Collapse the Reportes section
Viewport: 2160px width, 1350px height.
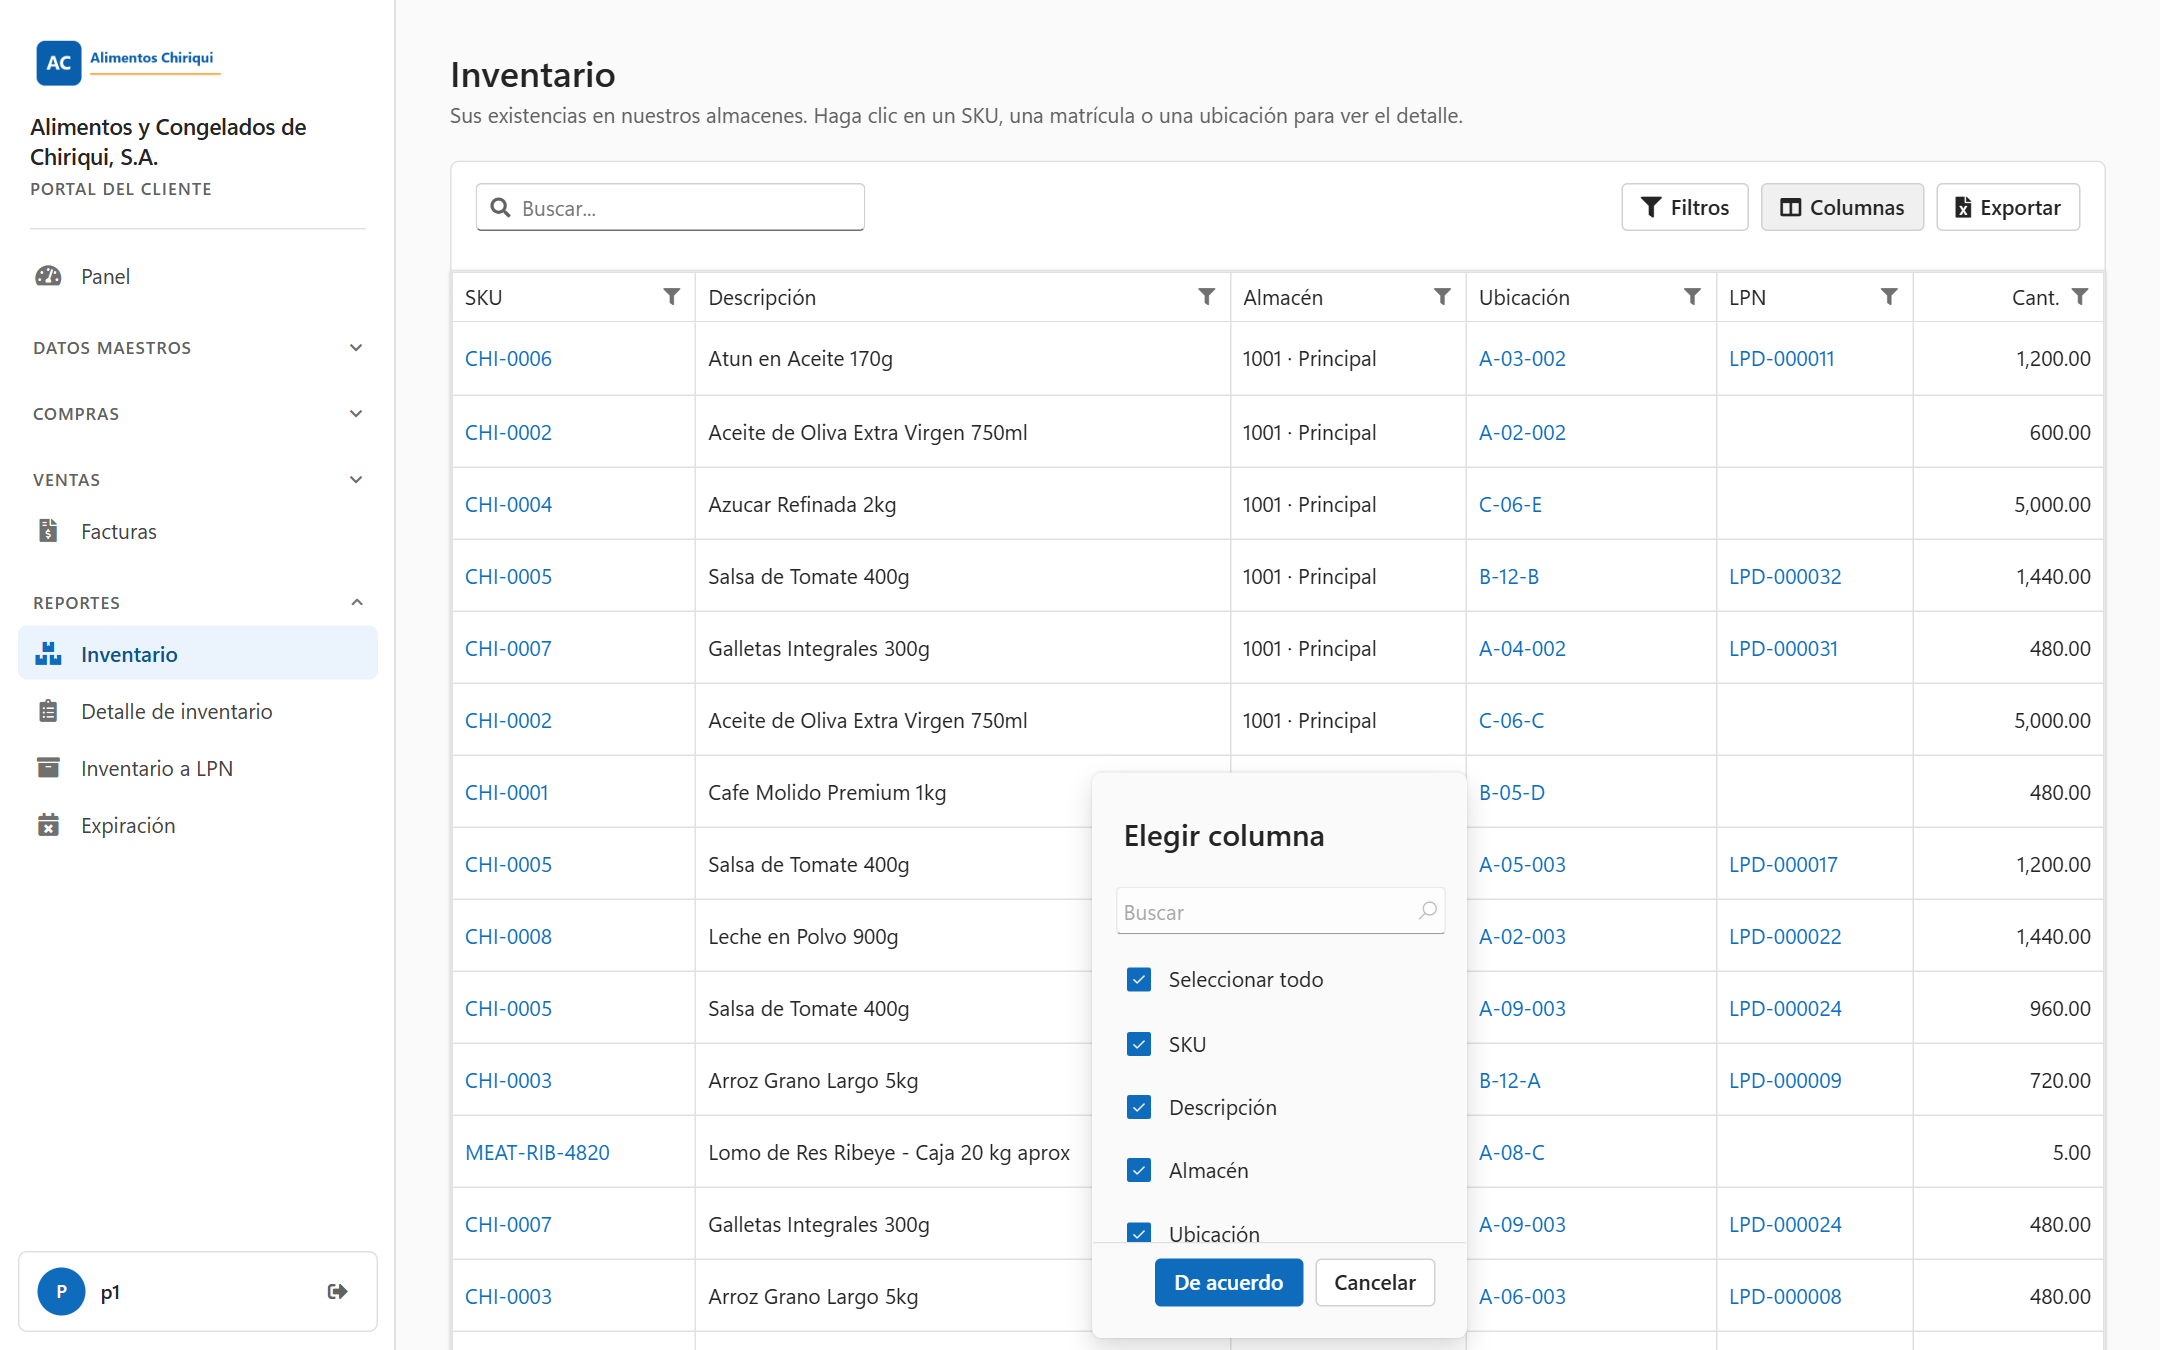pos(198,602)
